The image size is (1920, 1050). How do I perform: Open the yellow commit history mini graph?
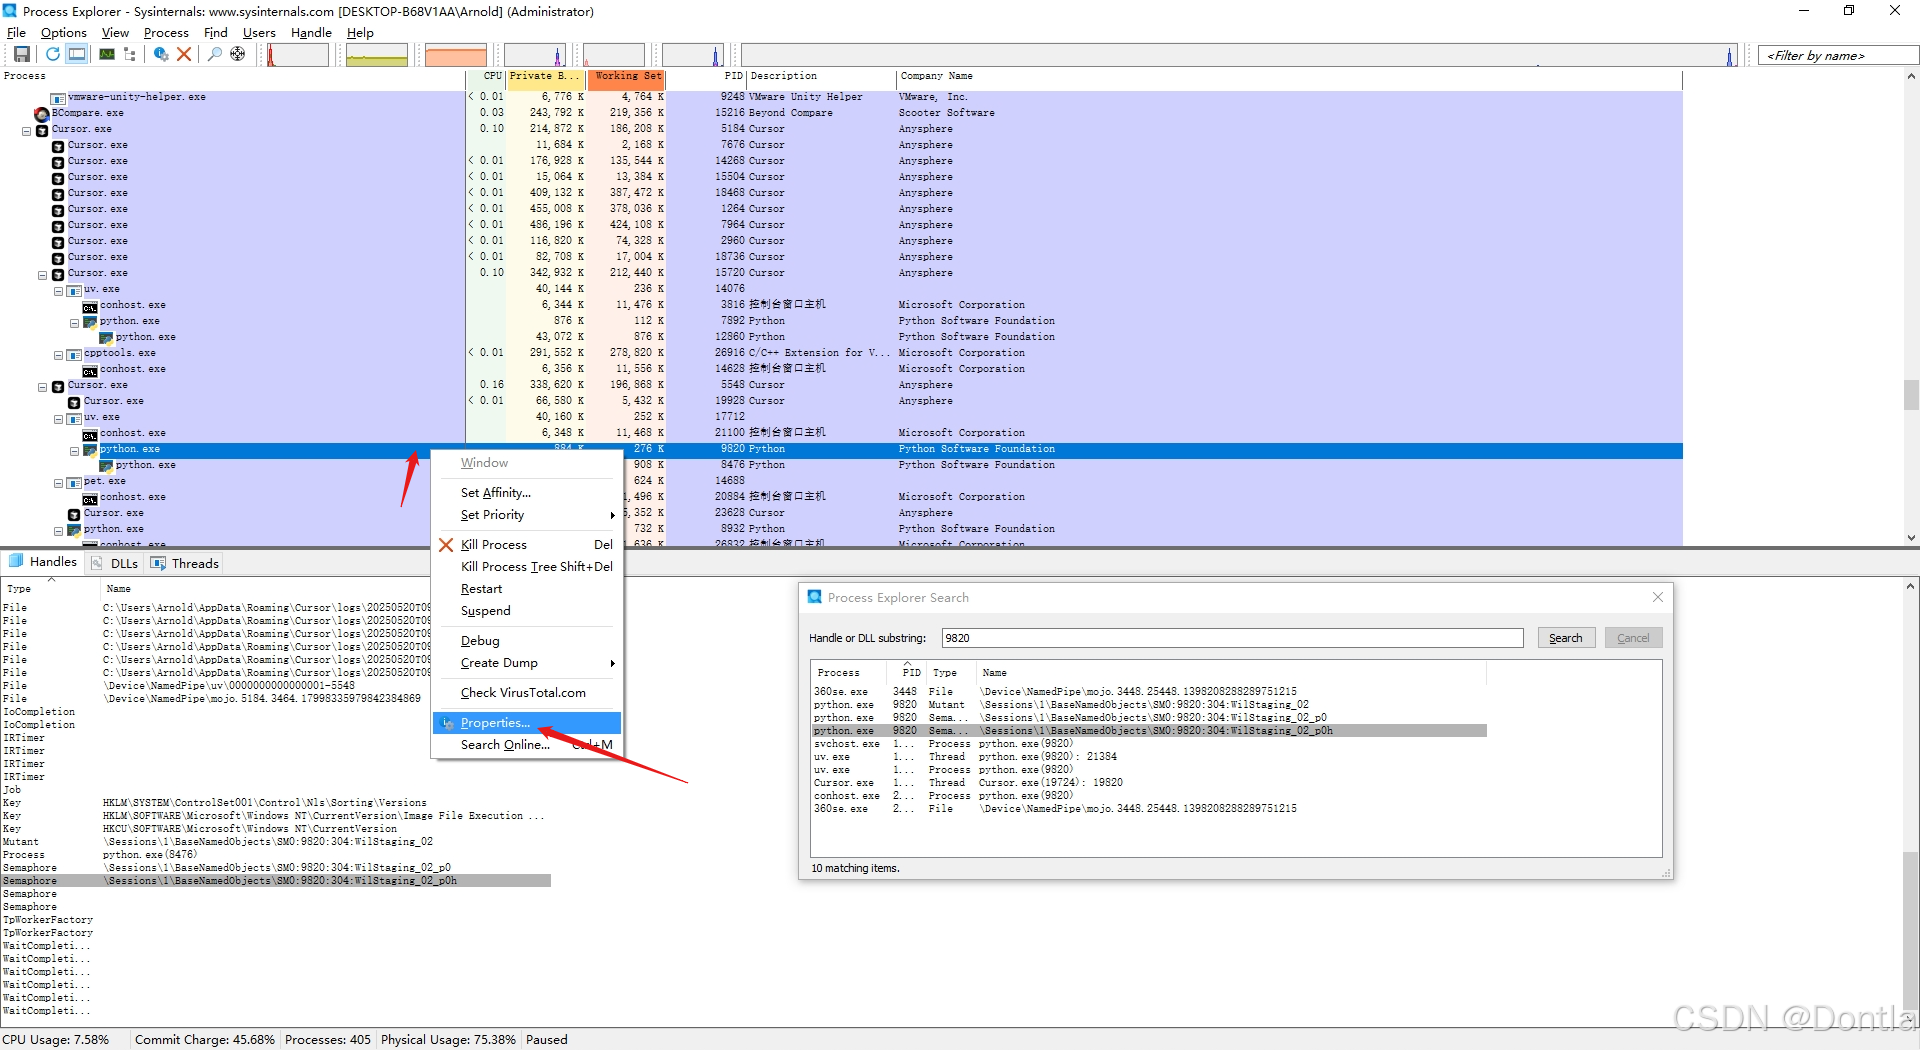377,55
